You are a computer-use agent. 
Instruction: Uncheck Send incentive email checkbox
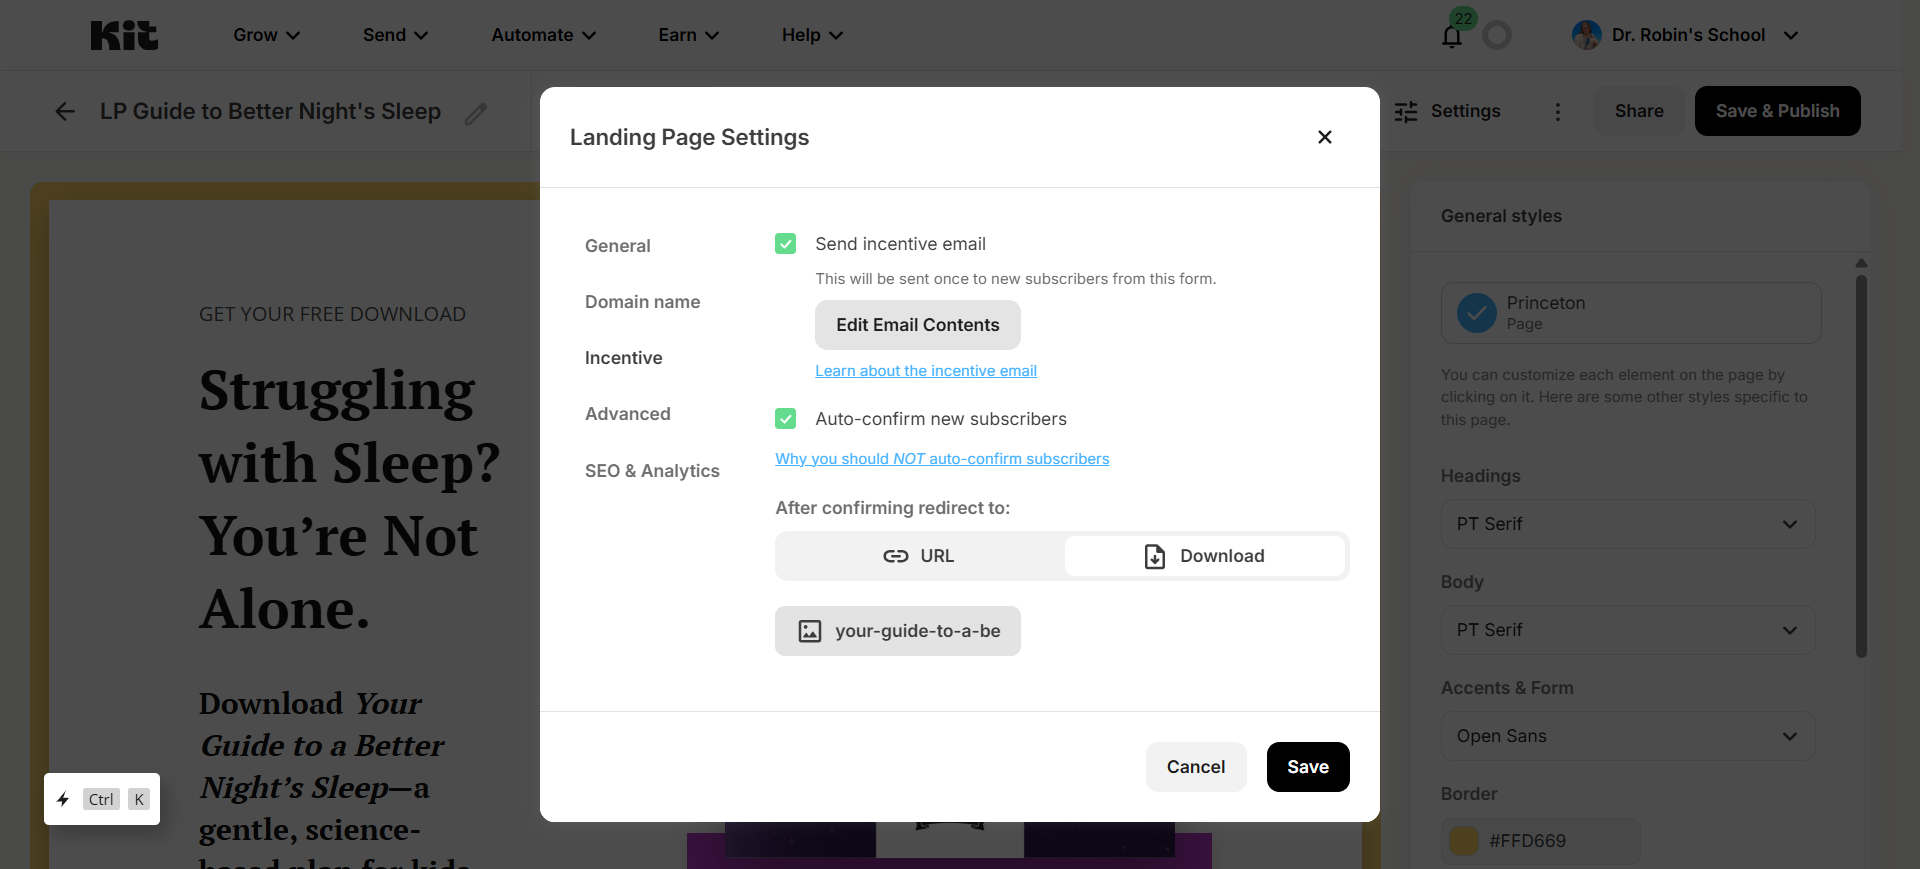[786, 244]
